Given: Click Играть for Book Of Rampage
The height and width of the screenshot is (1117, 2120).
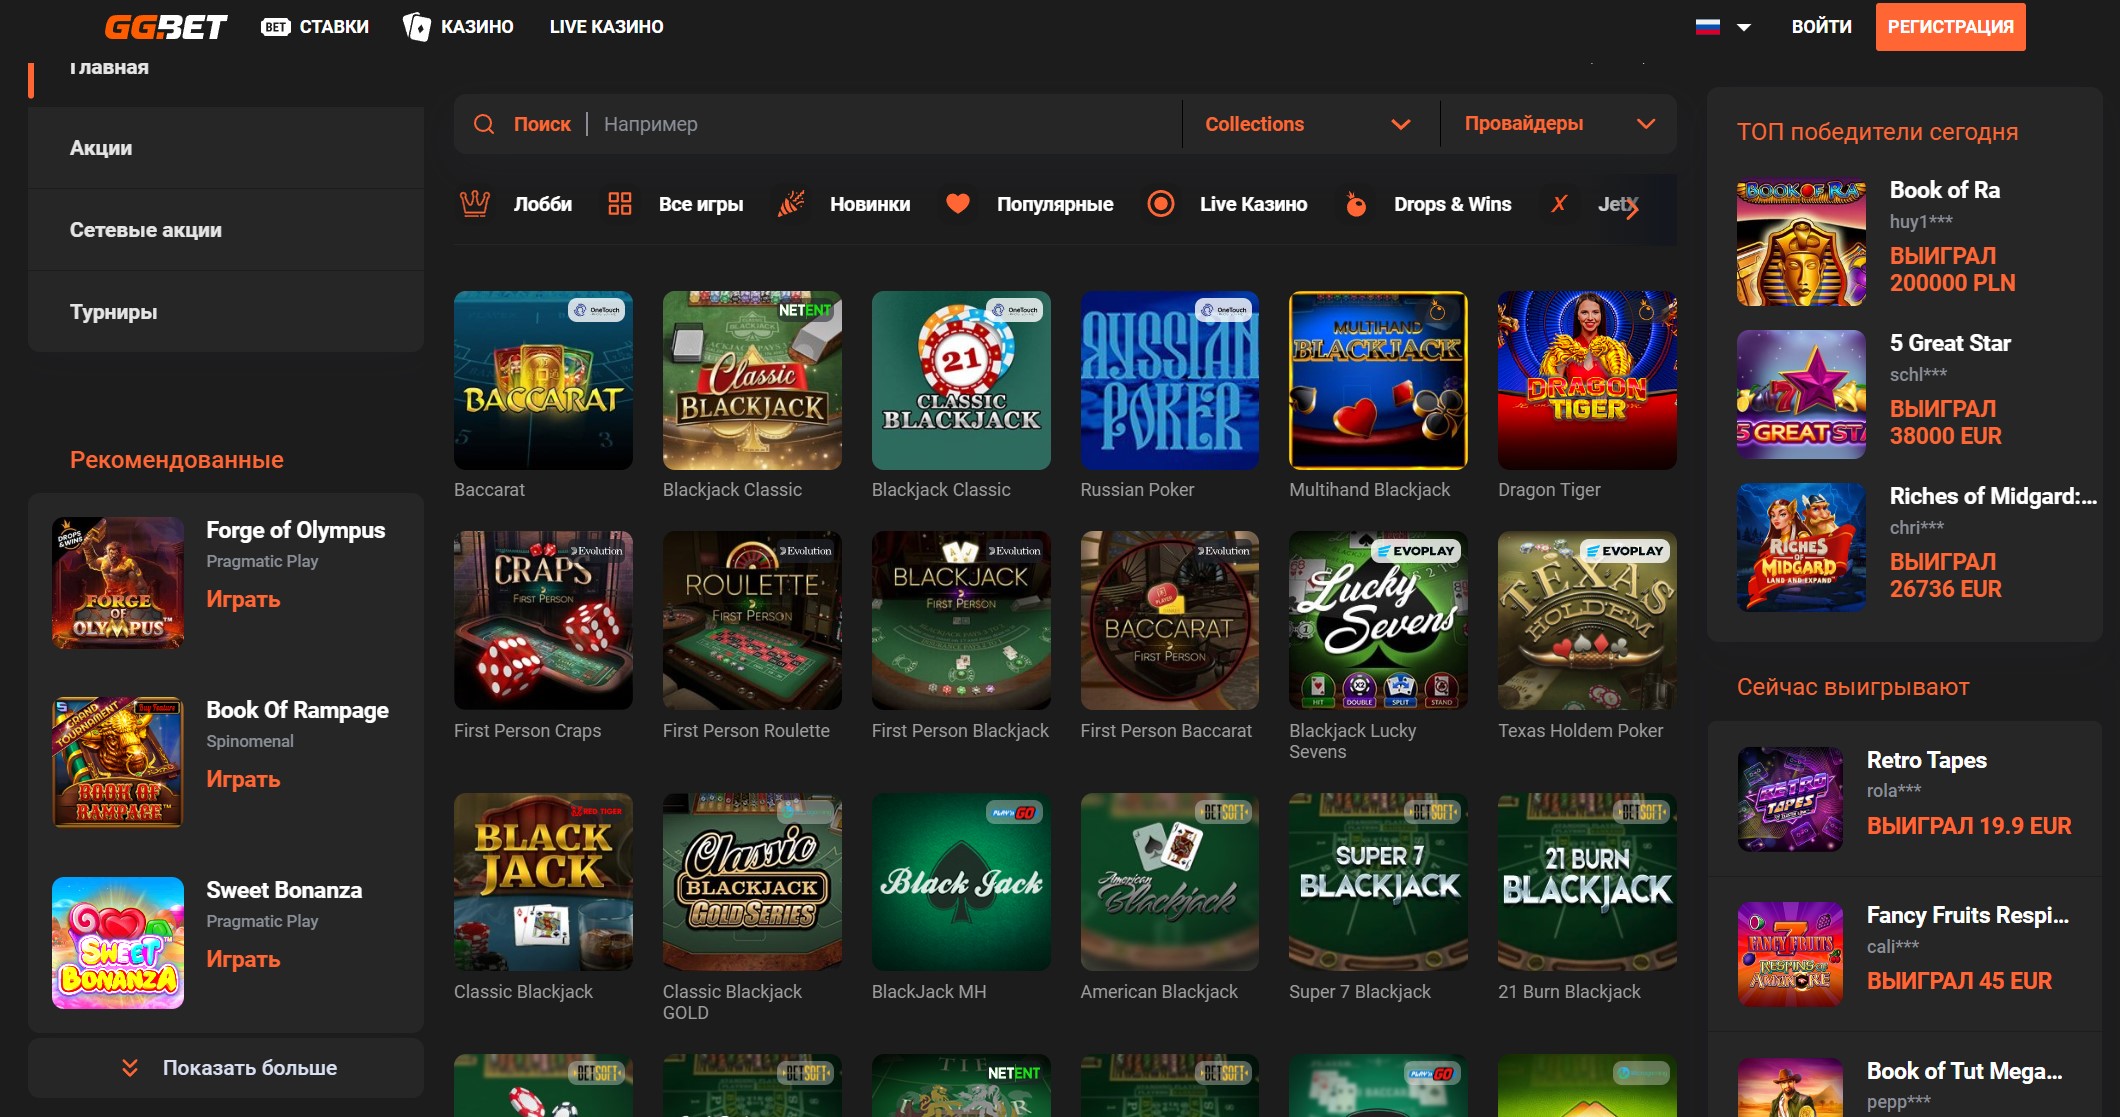Looking at the screenshot, I should click(243, 779).
